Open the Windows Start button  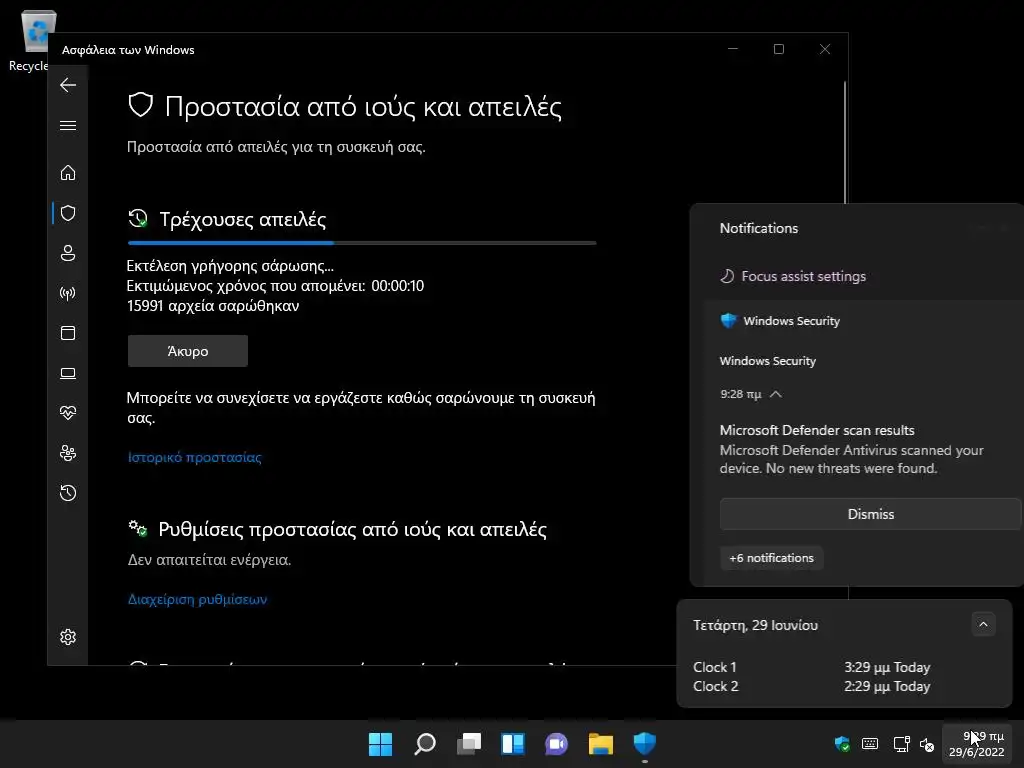click(380, 744)
